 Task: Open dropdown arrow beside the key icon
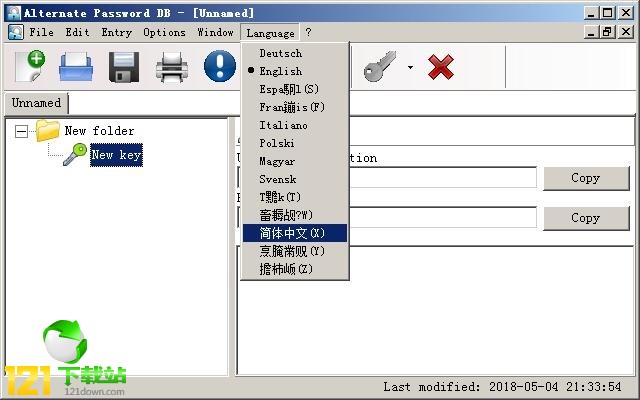[410, 67]
